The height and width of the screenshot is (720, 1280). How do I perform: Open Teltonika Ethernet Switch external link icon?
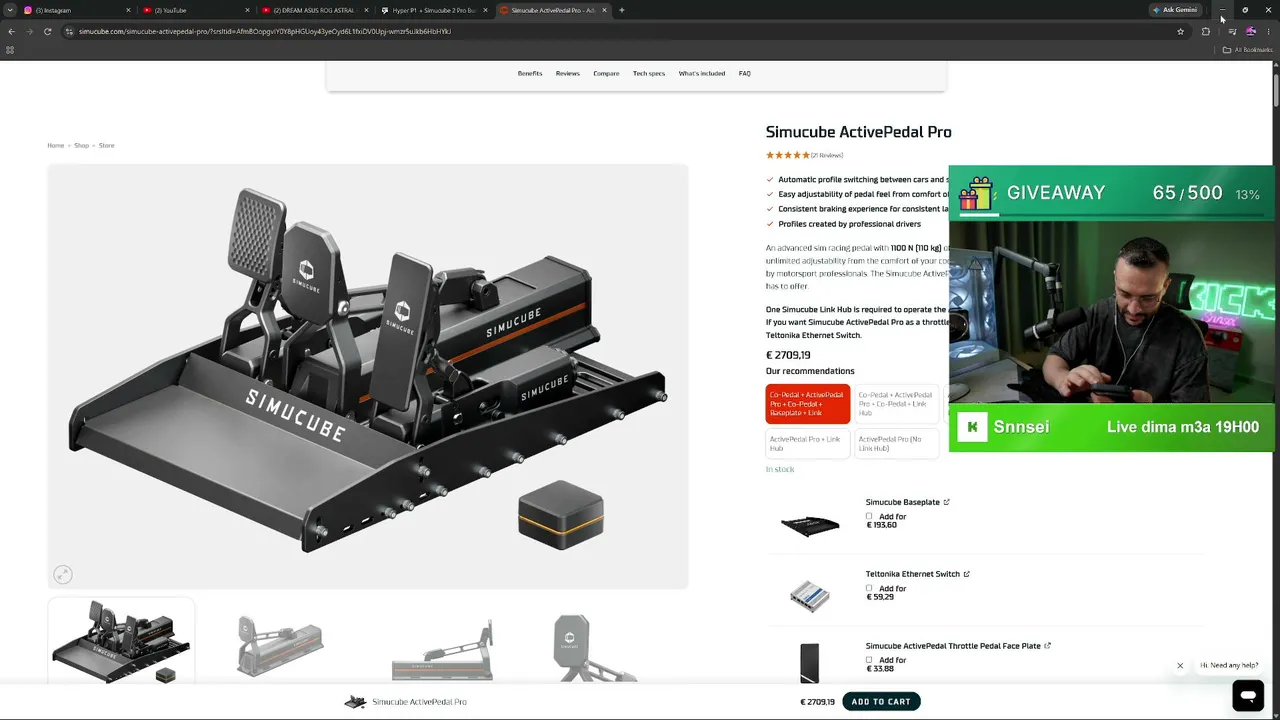tap(966, 574)
